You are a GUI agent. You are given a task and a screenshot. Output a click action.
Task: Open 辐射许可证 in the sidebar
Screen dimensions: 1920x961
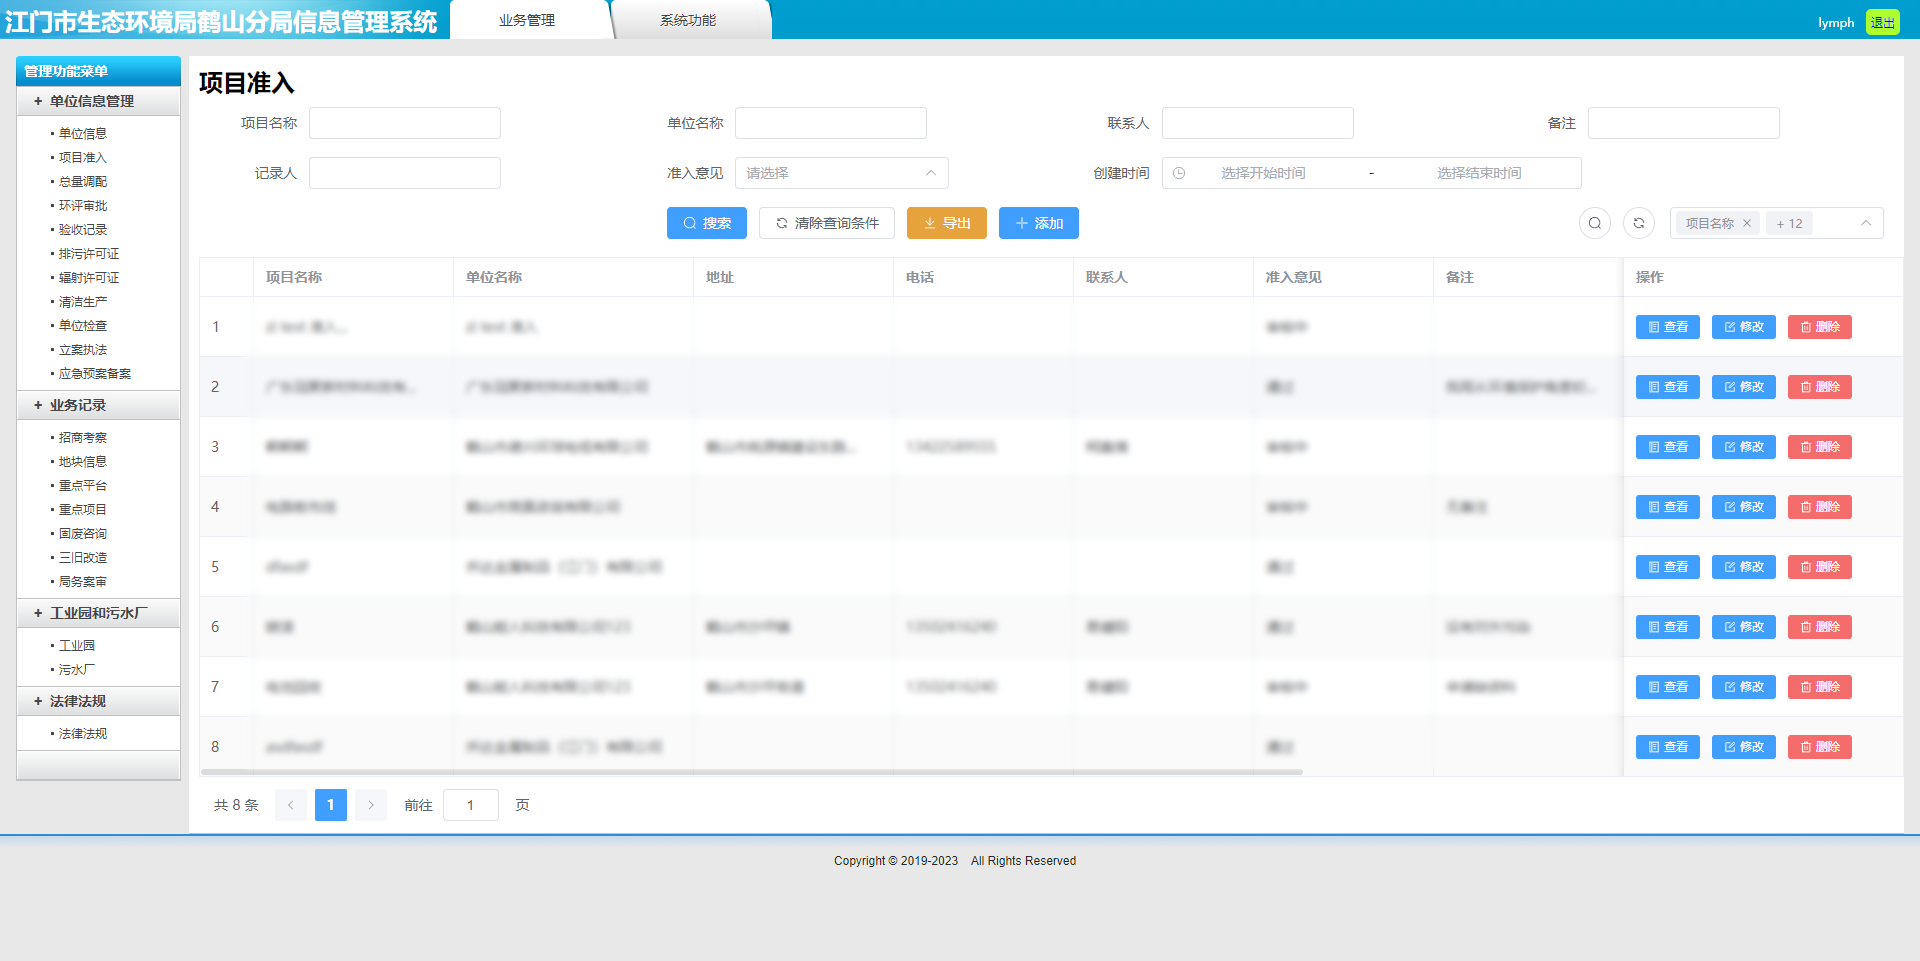point(88,277)
